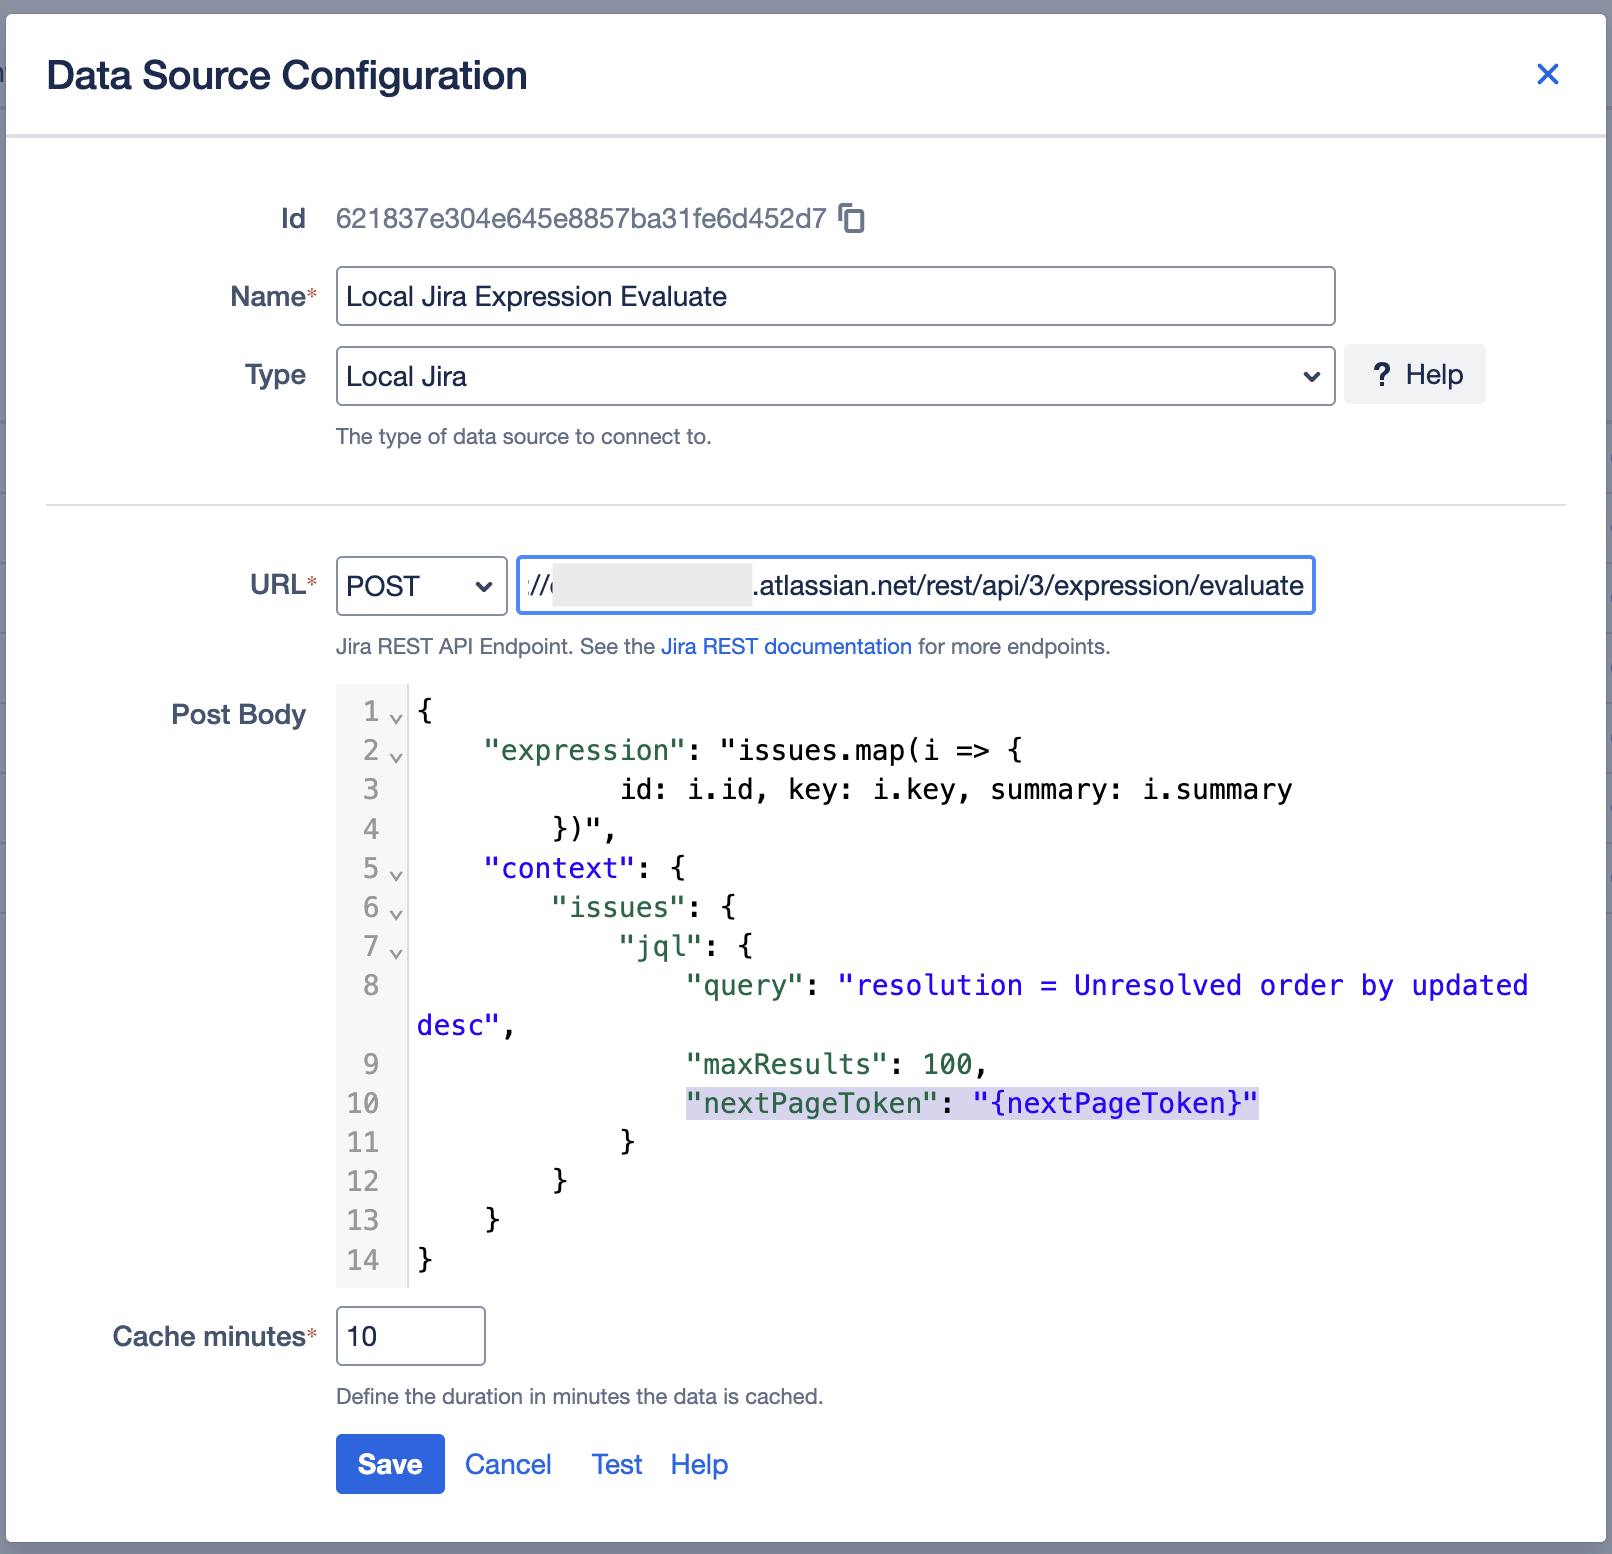Click the maxResults line in Post Body

coord(836,1064)
